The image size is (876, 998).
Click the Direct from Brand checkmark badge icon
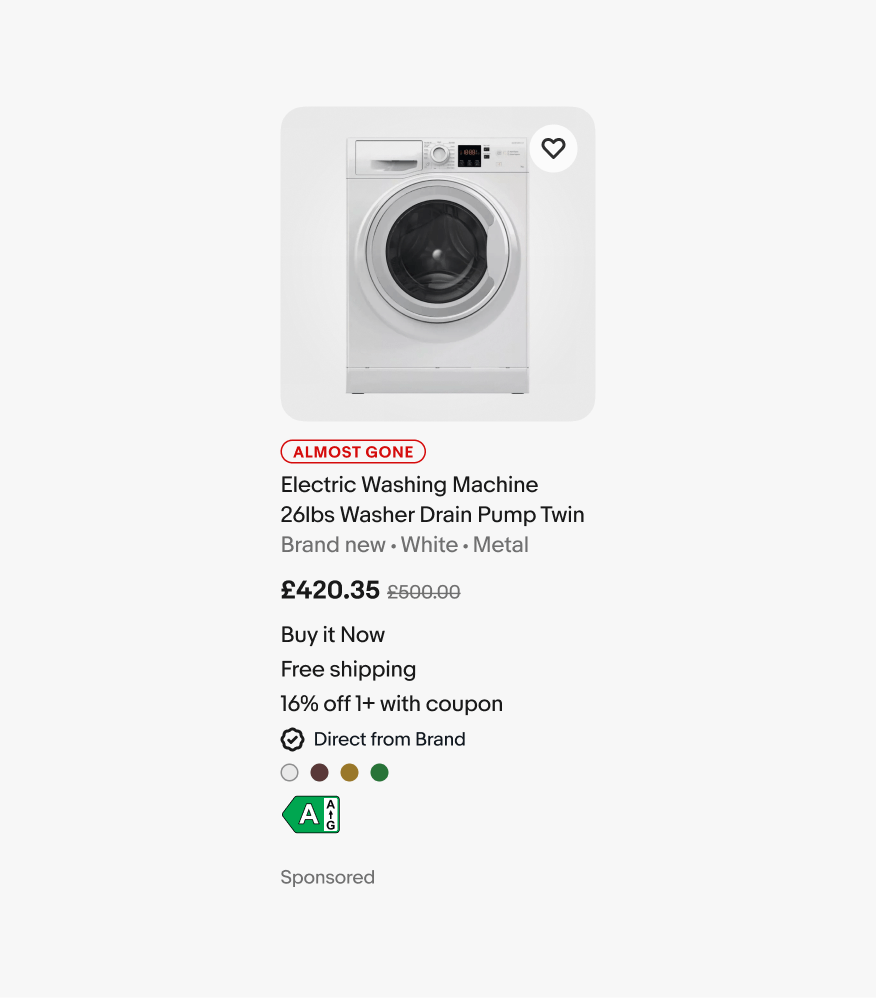click(292, 739)
